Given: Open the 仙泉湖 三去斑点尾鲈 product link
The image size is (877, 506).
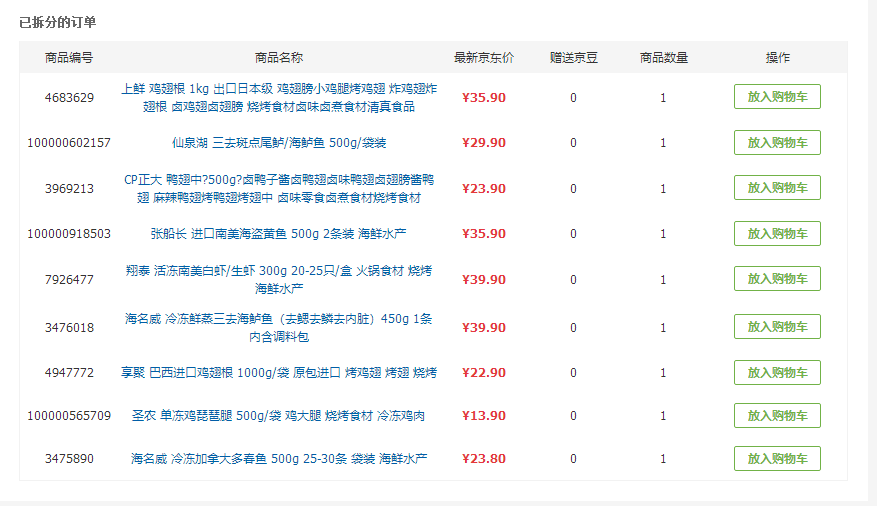Looking at the screenshot, I should click(x=279, y=143).
